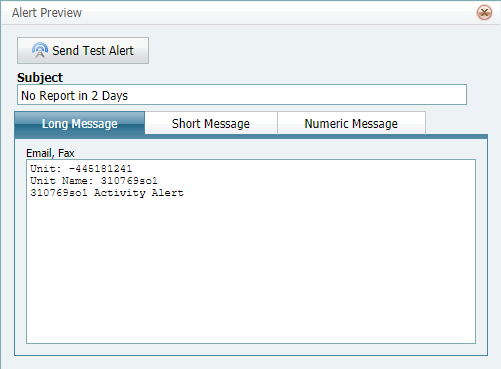The width and height of the screenshot is (501, 369).
Task: Click the broadcast antenna icon beside Send Test Alert
Action: click(x=40, y=50)
